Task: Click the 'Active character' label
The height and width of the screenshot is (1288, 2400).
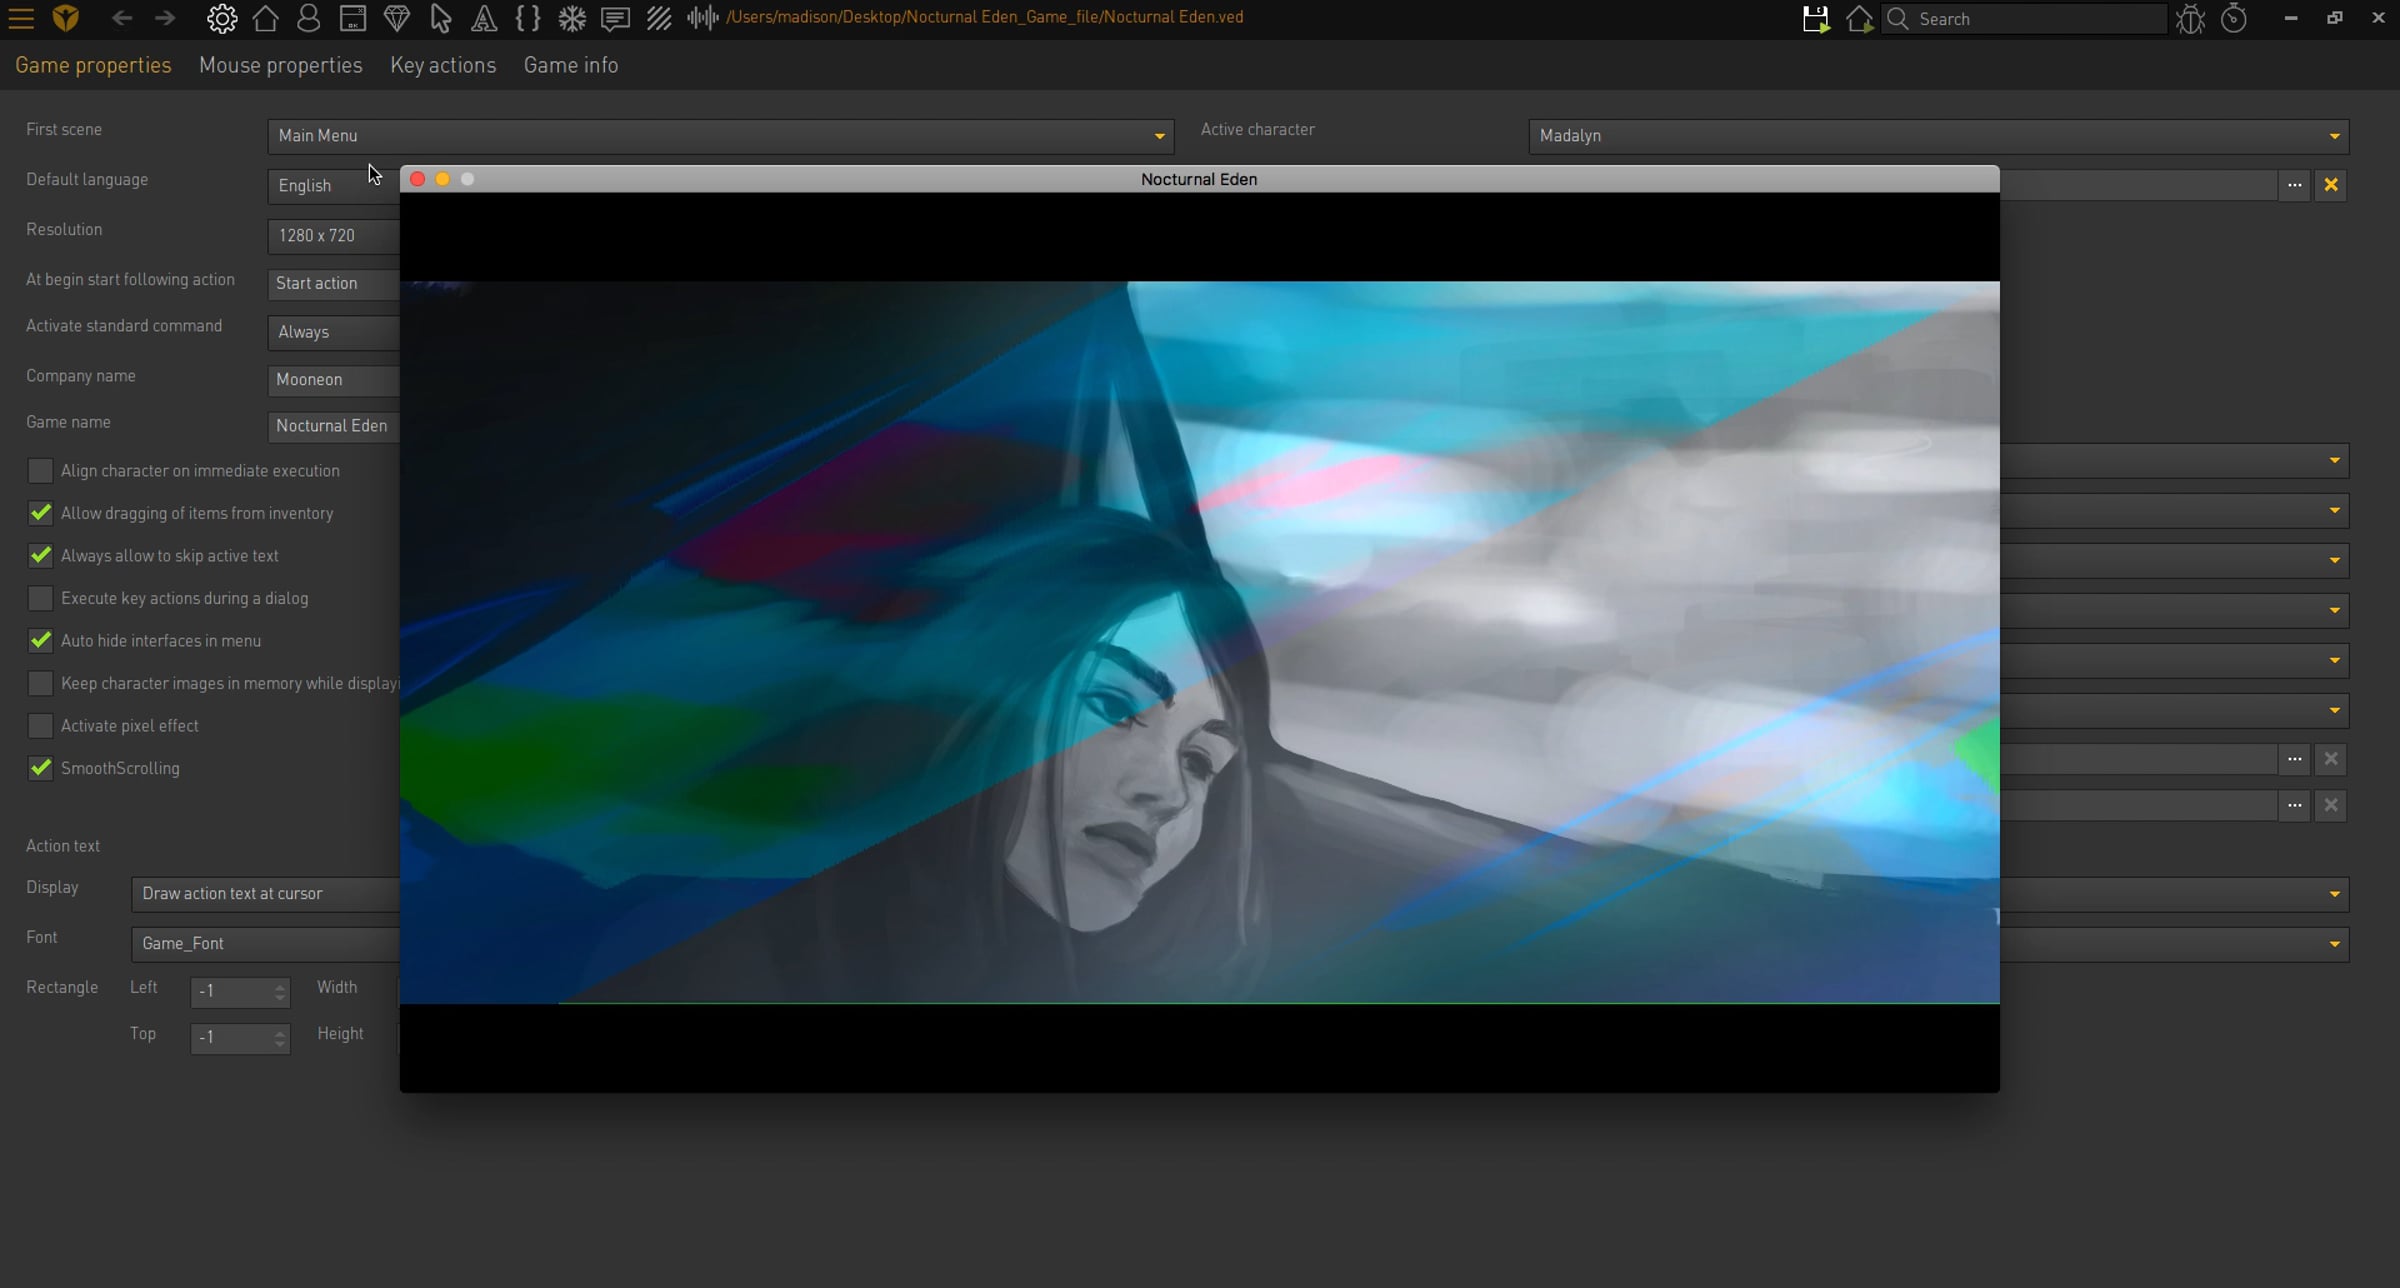Action: tap(1257, 130)
